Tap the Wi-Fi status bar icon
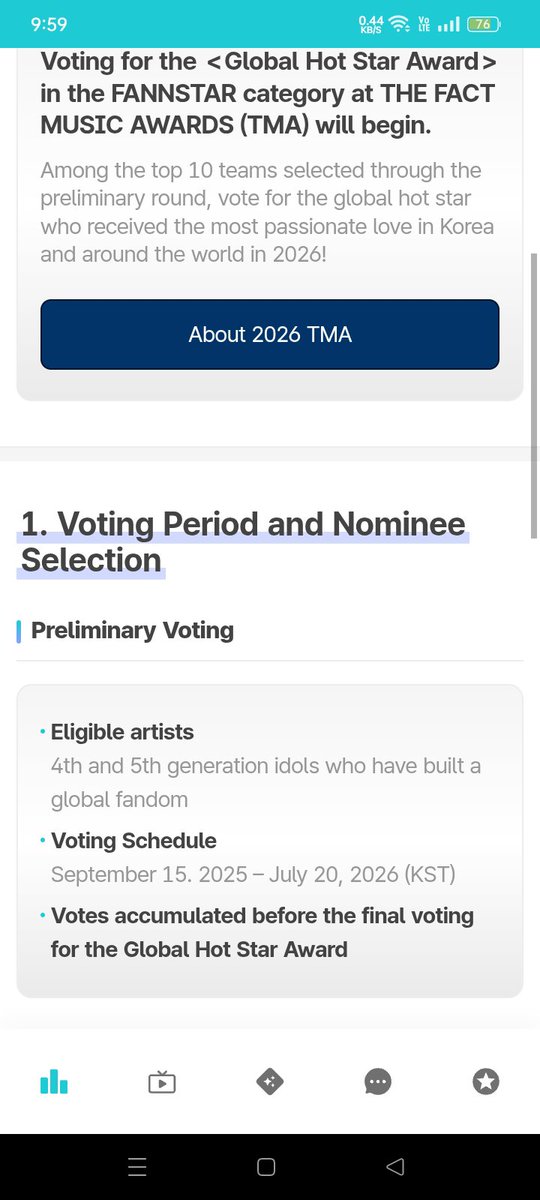The image size is (540, 1200). [400, 23]
